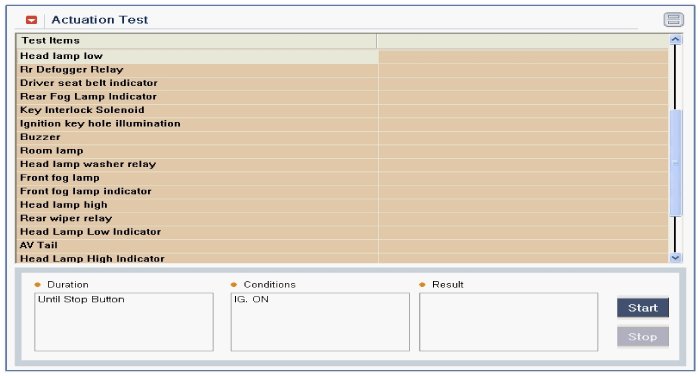700x376 pixels.
Task: Click the scroll up arrow of list
Action: pyautogui.click(x=675, y=40)
